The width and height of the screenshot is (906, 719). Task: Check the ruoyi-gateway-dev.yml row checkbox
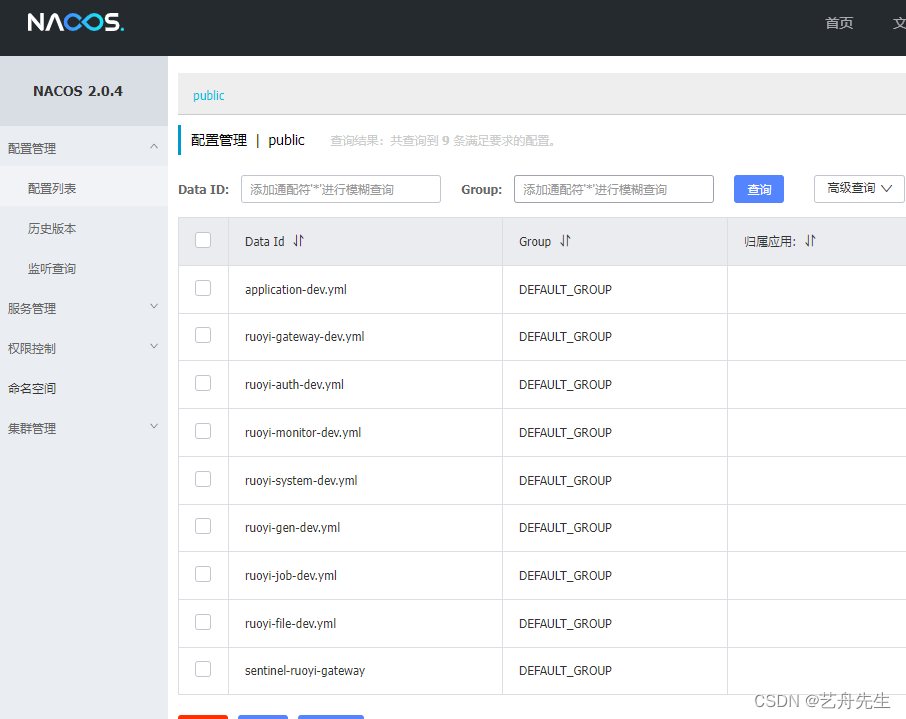(x=203, y=336)
